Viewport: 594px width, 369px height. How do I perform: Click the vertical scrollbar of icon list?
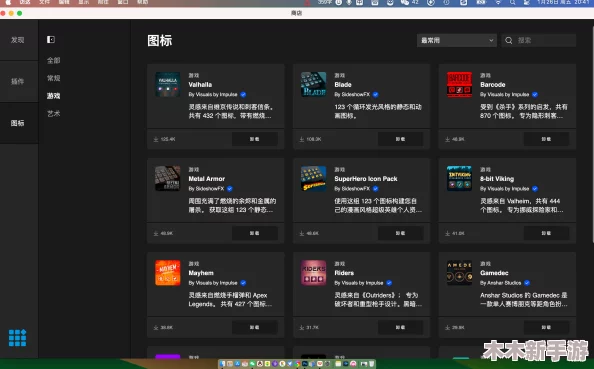click(x=592, y=133)
